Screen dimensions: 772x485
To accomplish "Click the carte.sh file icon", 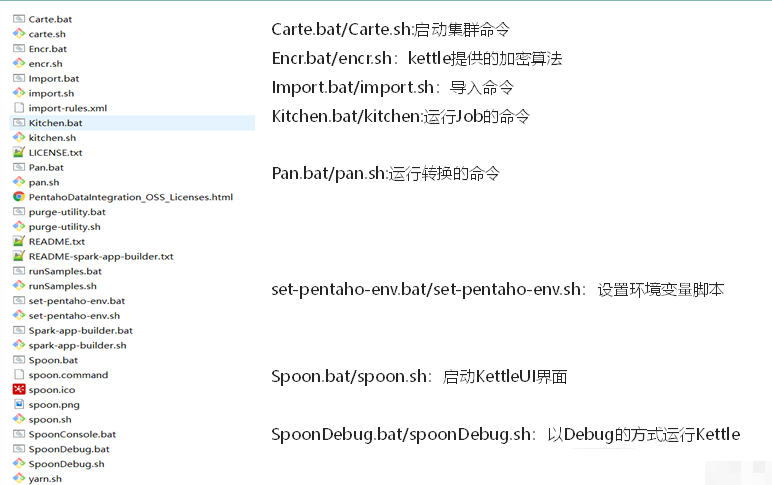I will tap(19, 33).
